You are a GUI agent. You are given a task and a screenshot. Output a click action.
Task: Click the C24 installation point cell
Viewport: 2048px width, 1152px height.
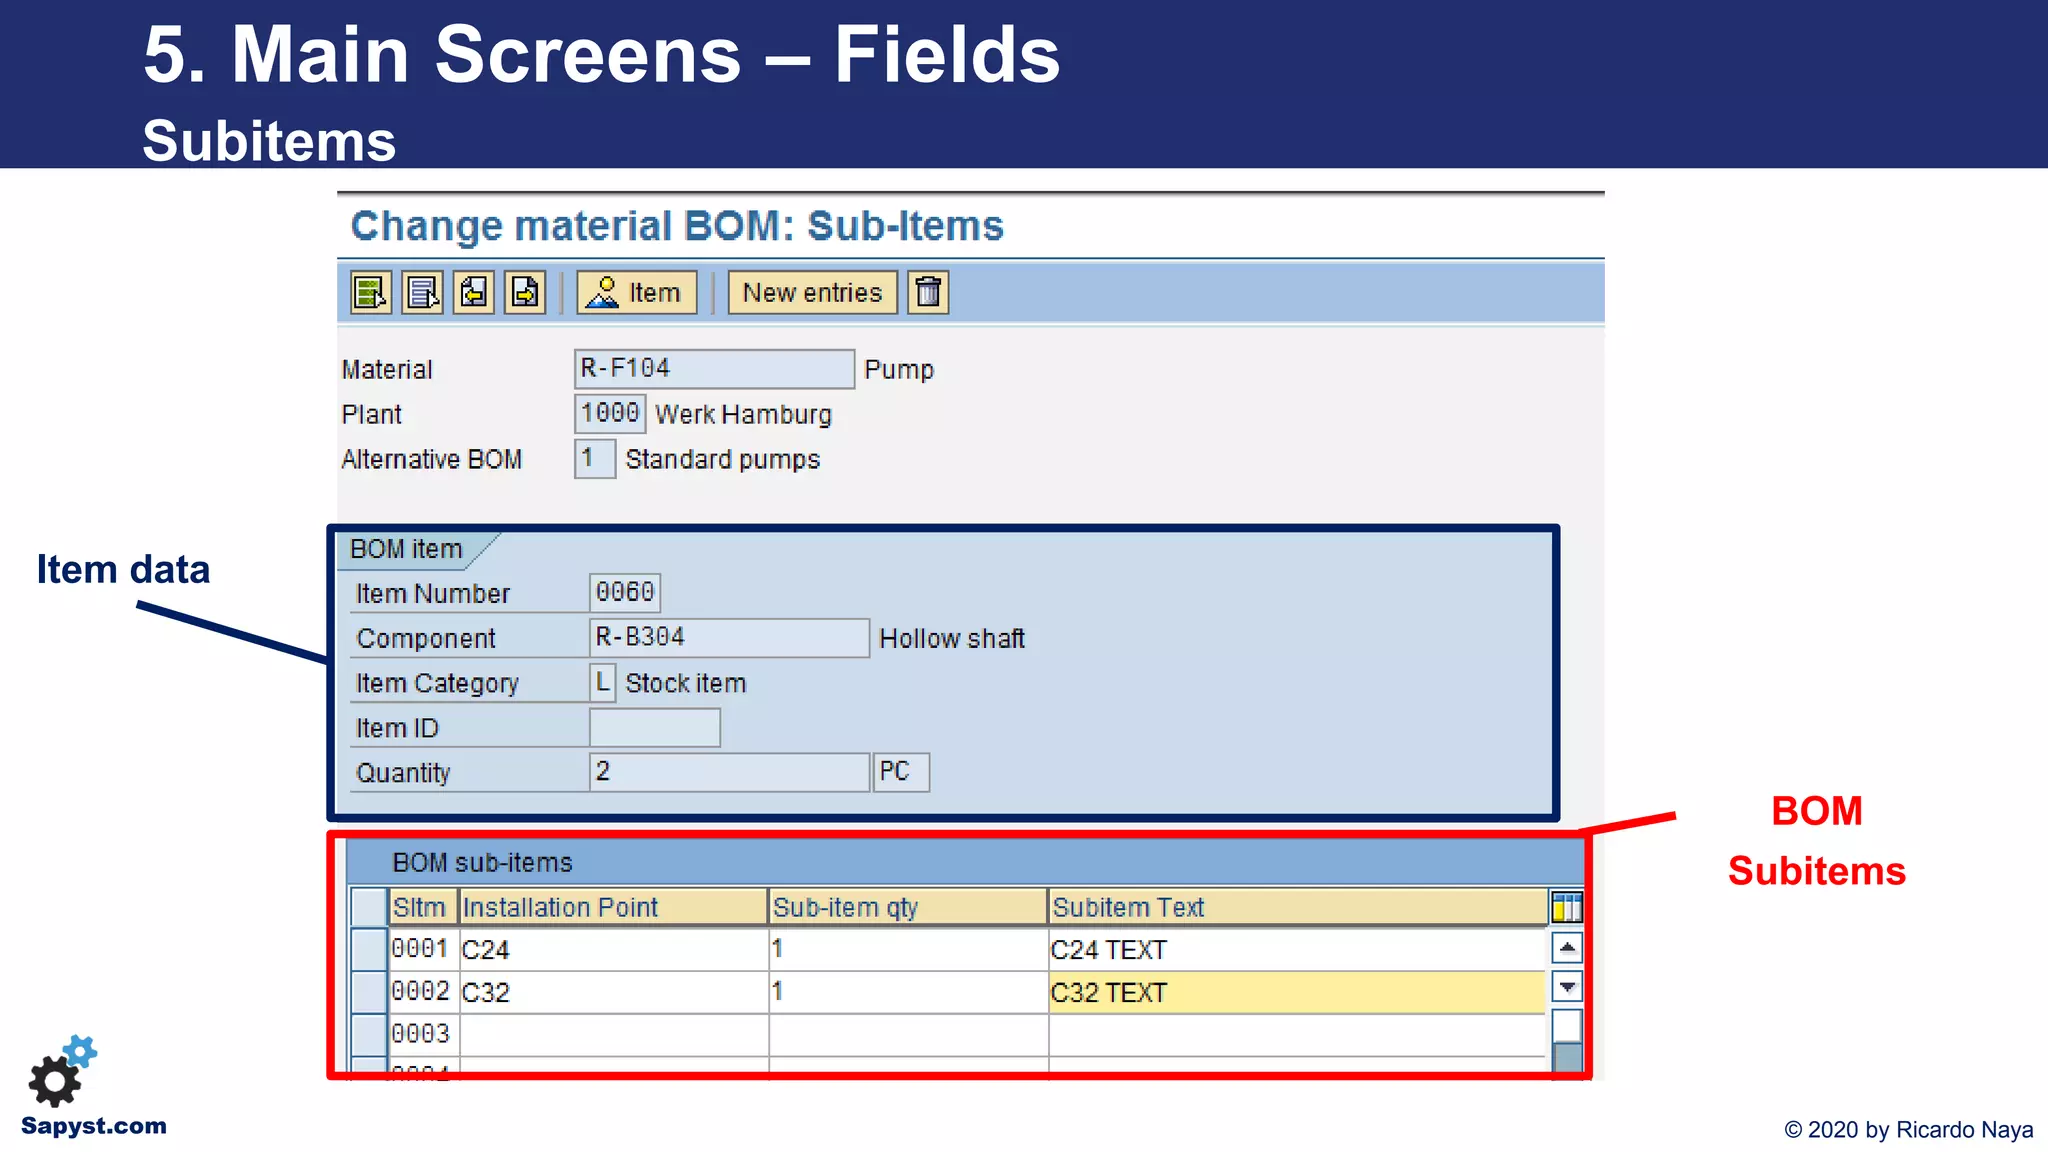pyautogui.click(x=613, y=949)
